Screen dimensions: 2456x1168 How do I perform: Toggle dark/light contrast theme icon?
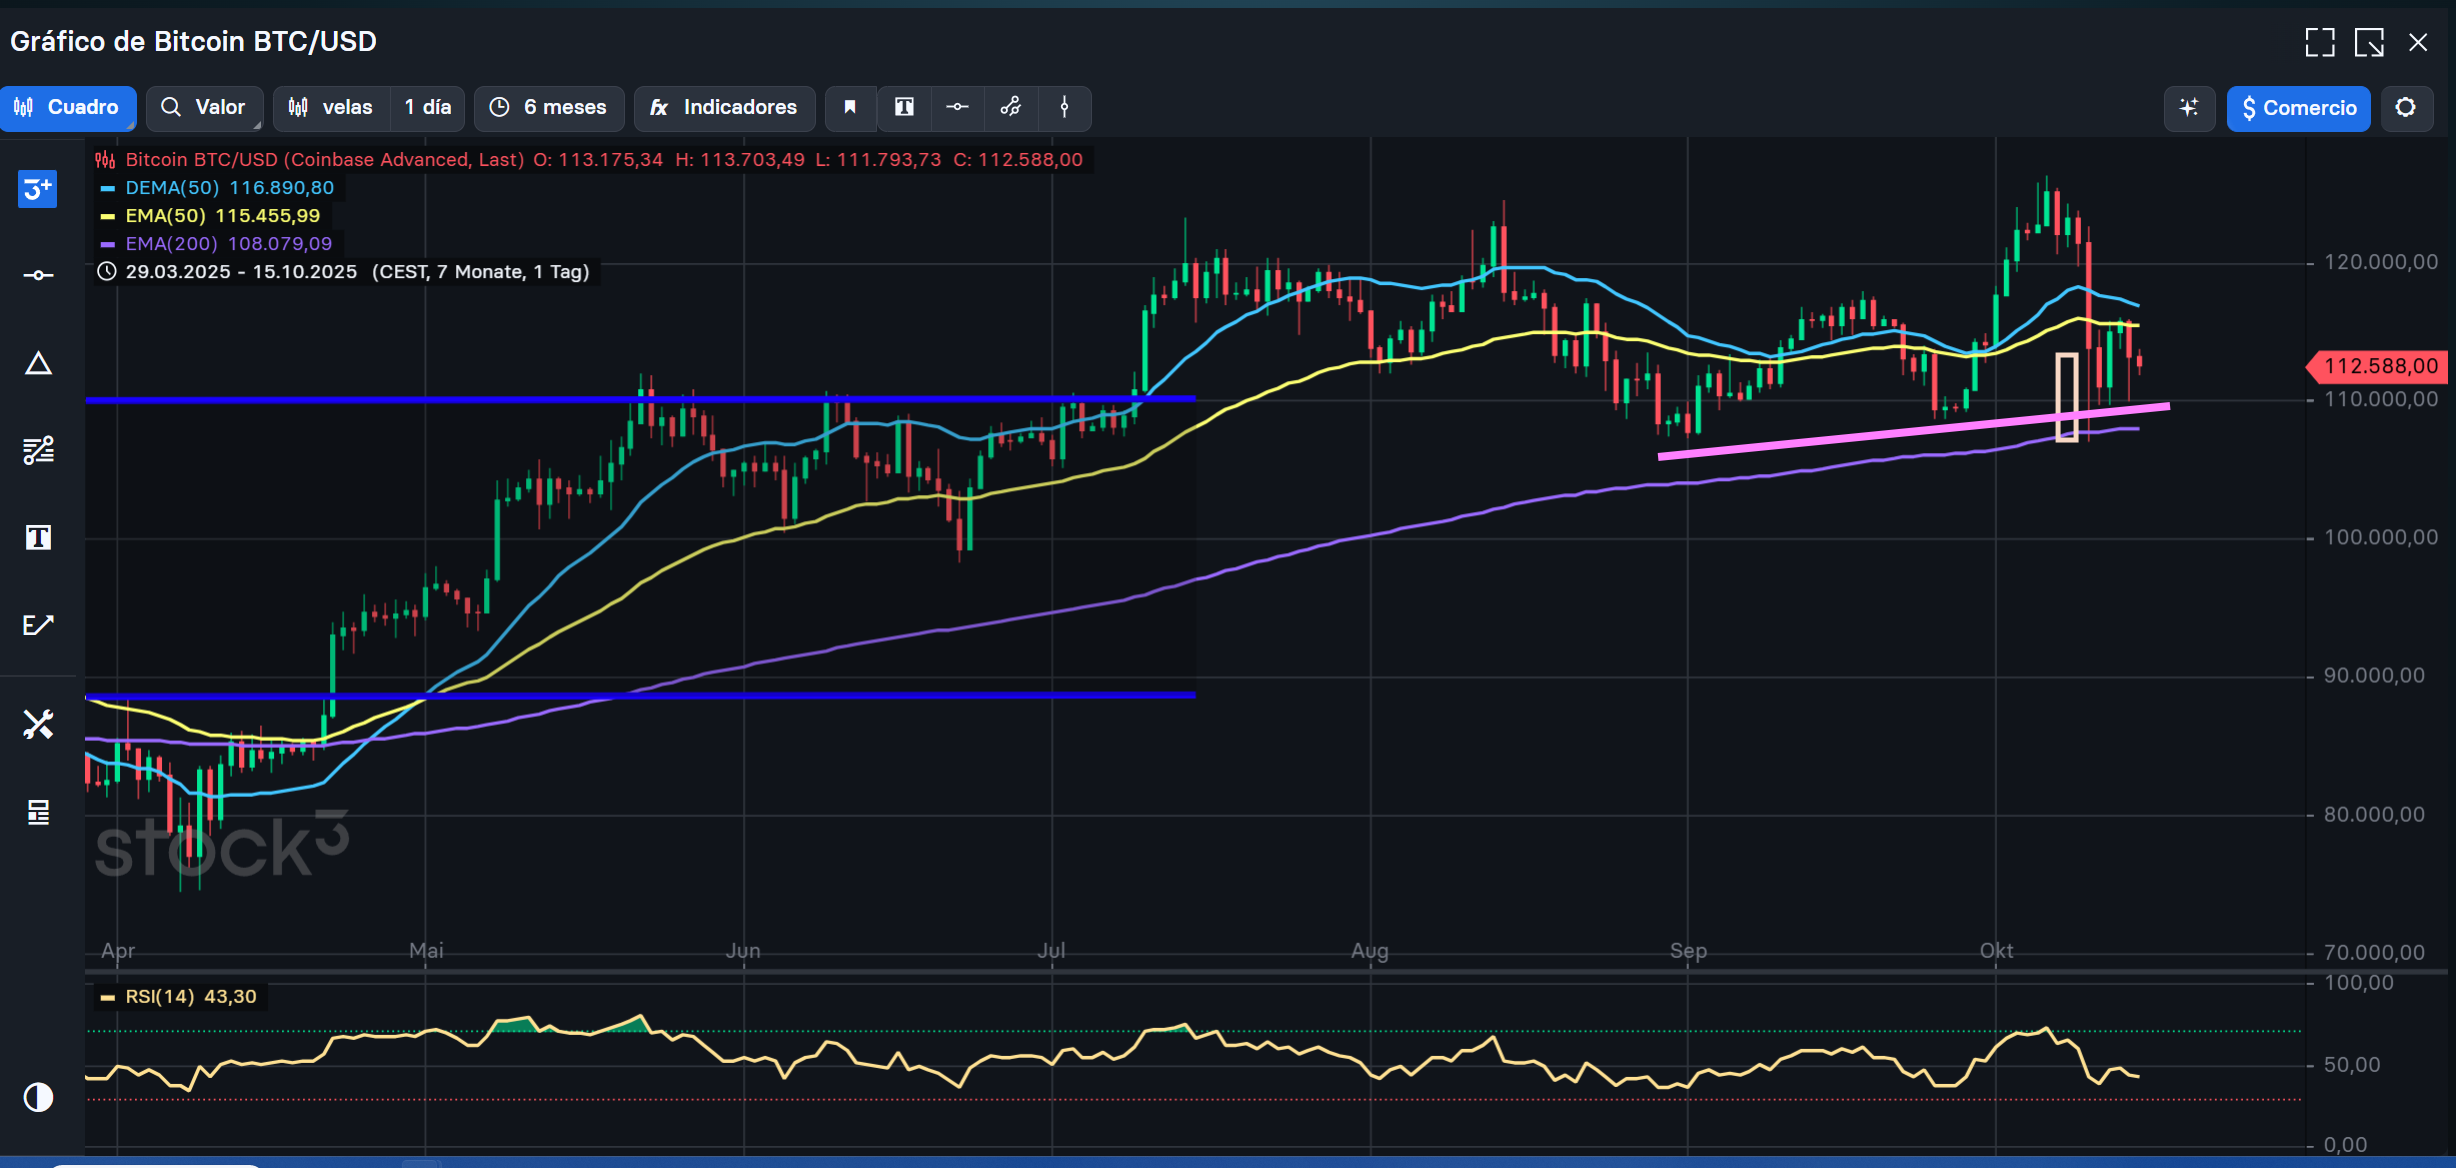(x=38, y=1097)
